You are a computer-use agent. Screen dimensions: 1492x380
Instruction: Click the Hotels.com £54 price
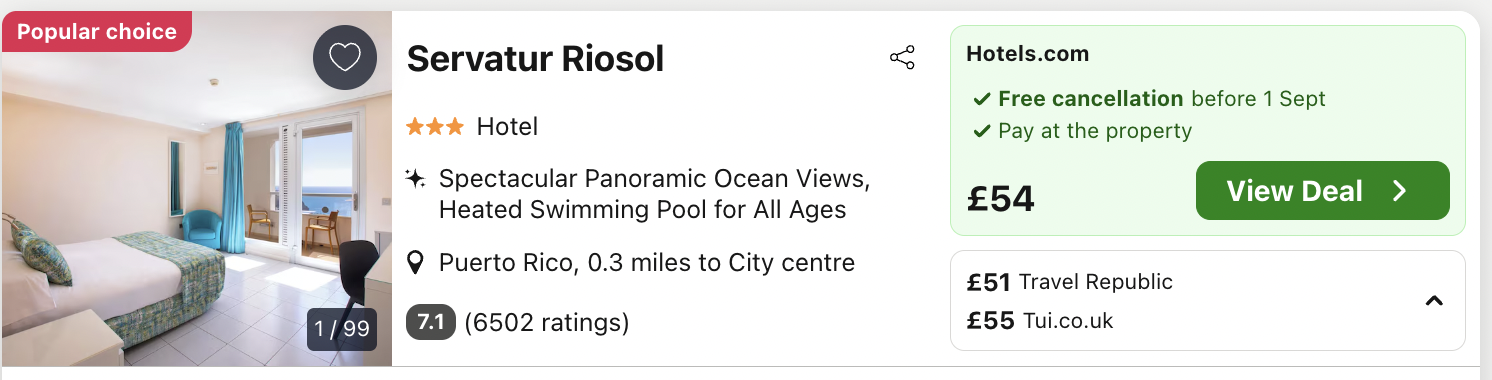(1001, 197)
